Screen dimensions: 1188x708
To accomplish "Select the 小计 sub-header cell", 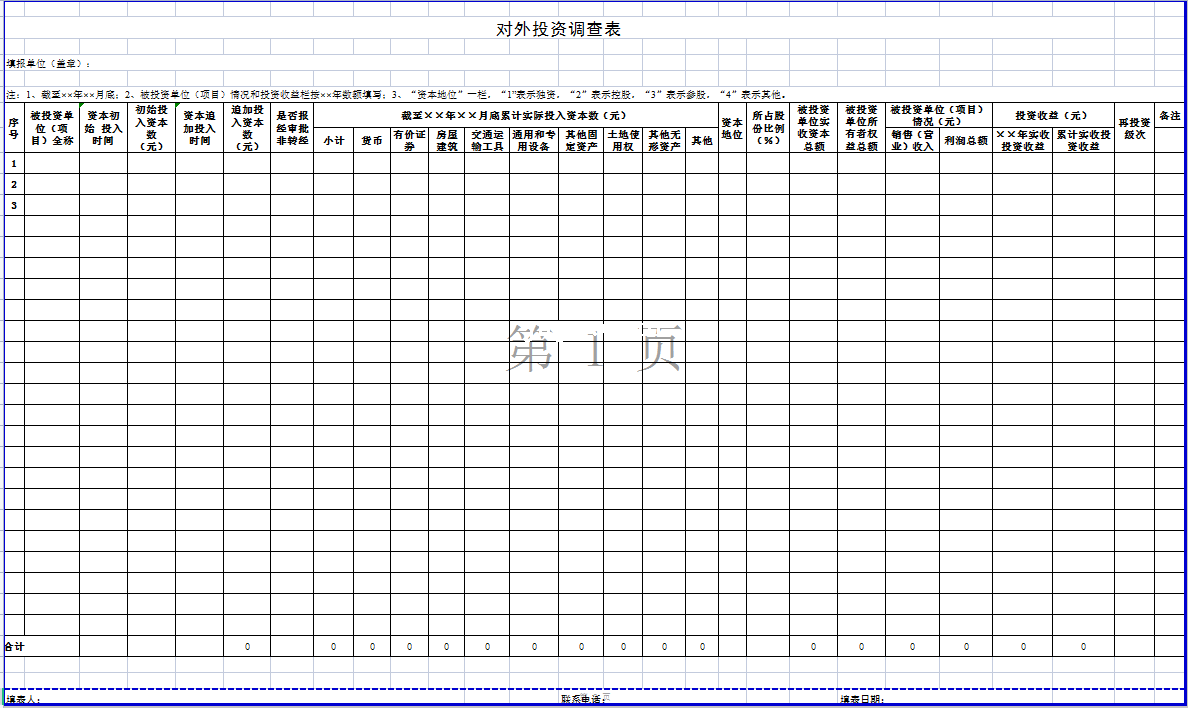I will (333, 141).
